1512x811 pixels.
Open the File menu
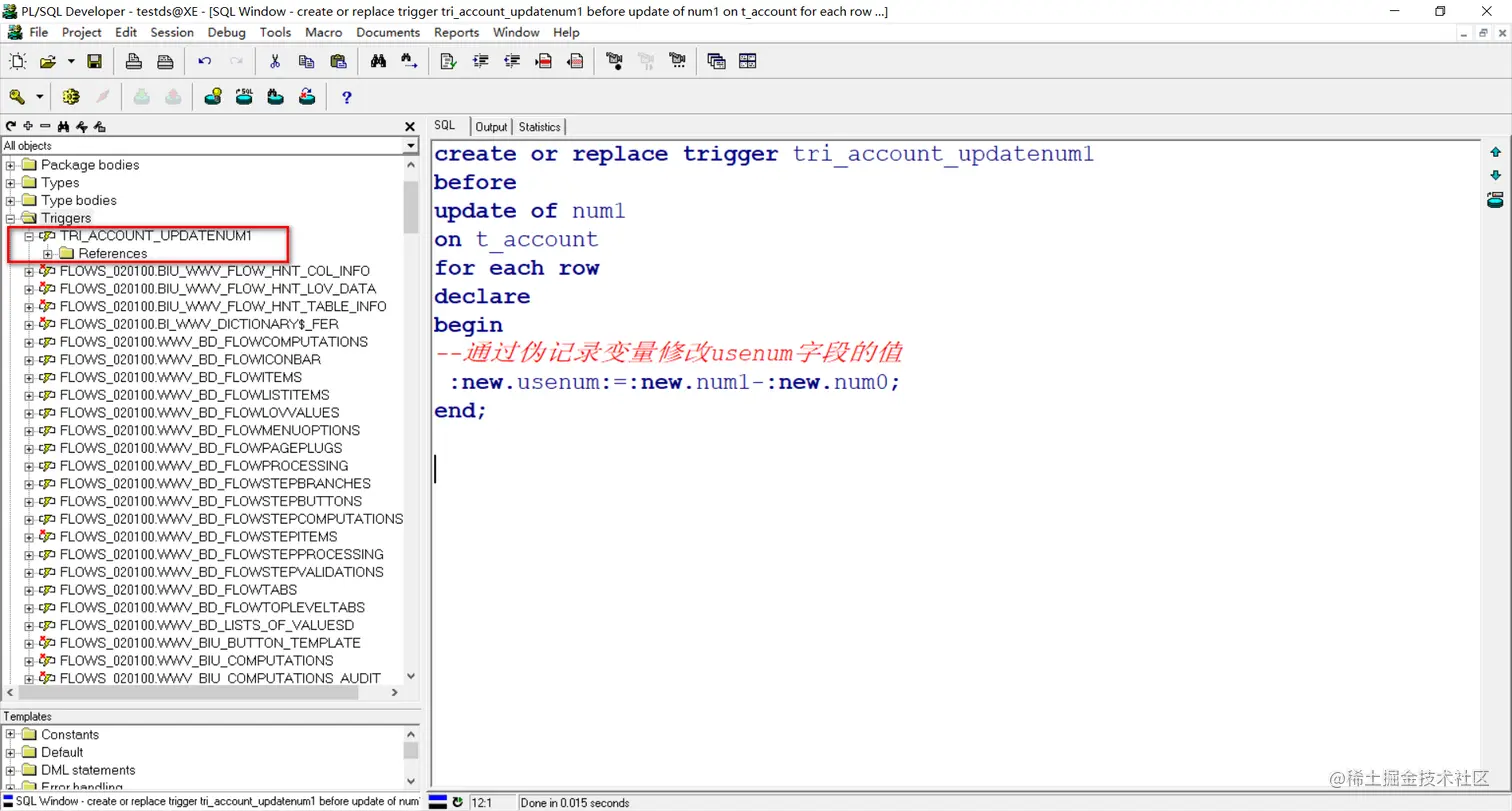click(x=39, y=32)
